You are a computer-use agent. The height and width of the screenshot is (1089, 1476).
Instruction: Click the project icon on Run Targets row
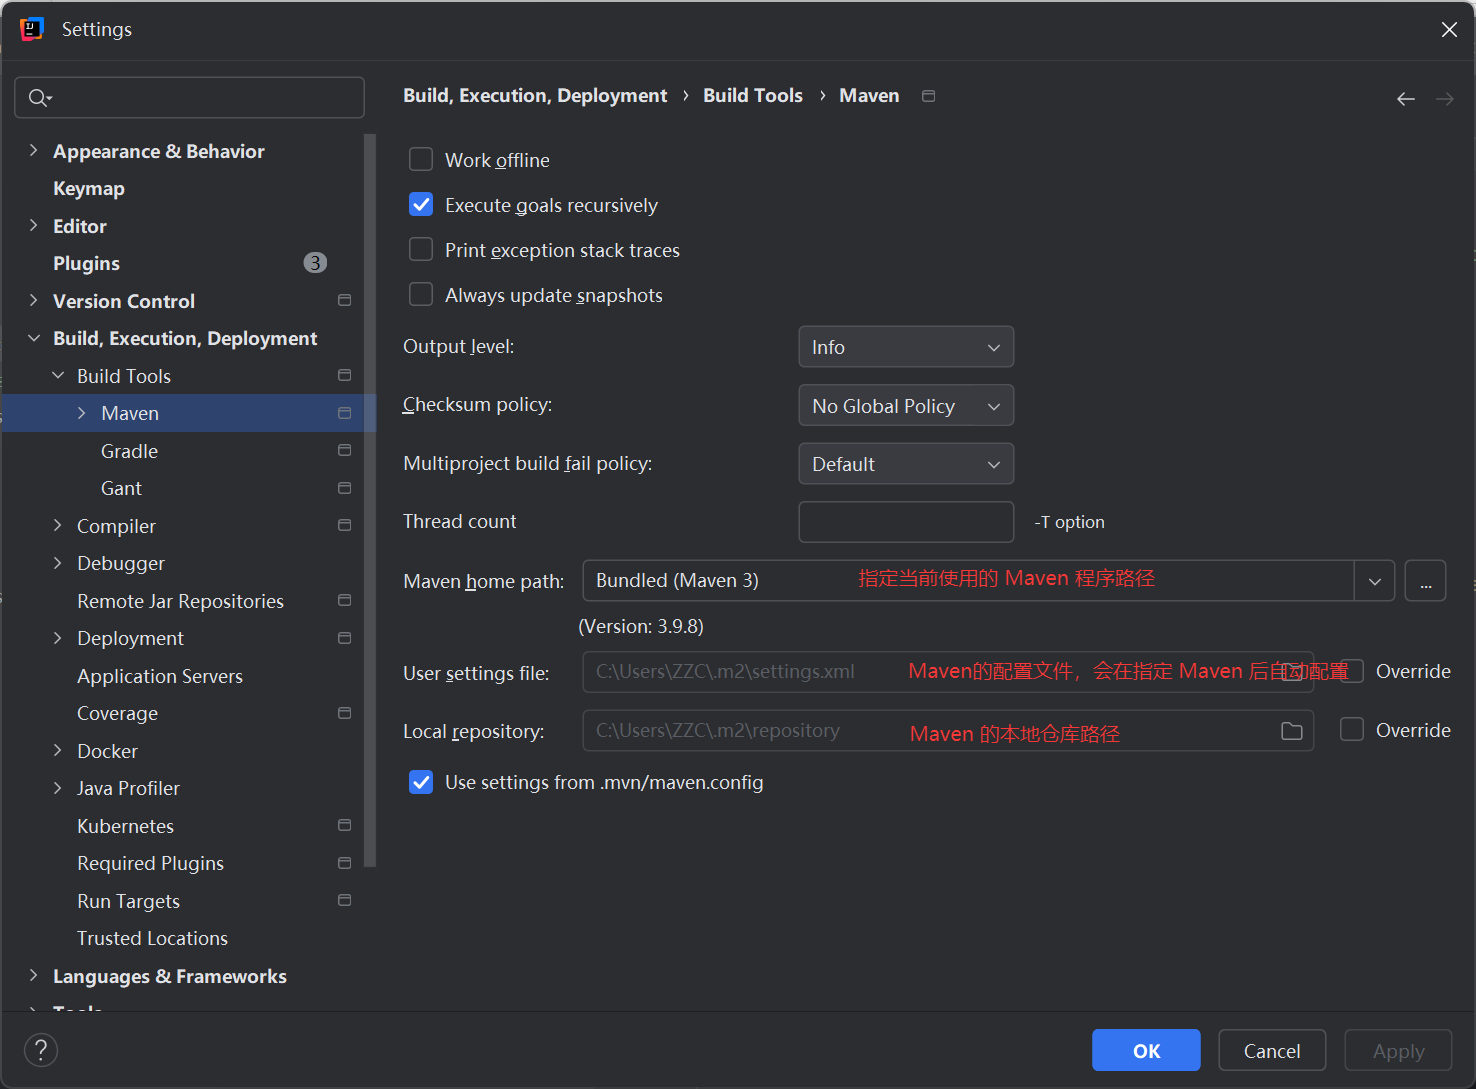(x=345, y=900)
